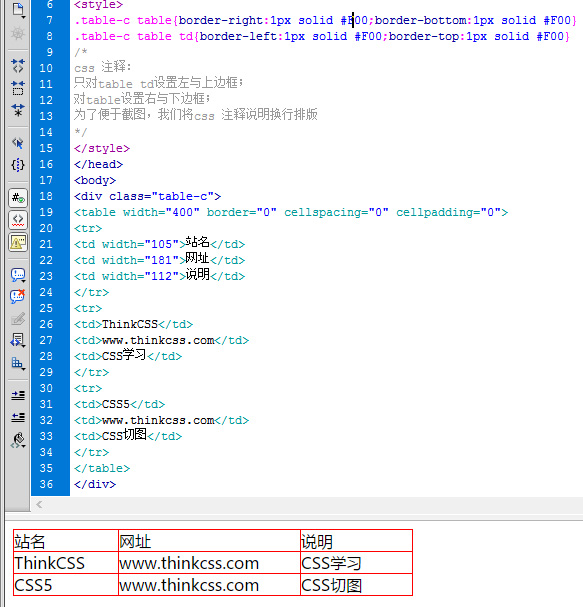The width and height of the screenshot is (583, 607).
Task: Click the .table-c table td CSS rule
Action: [x=322, y=36]
